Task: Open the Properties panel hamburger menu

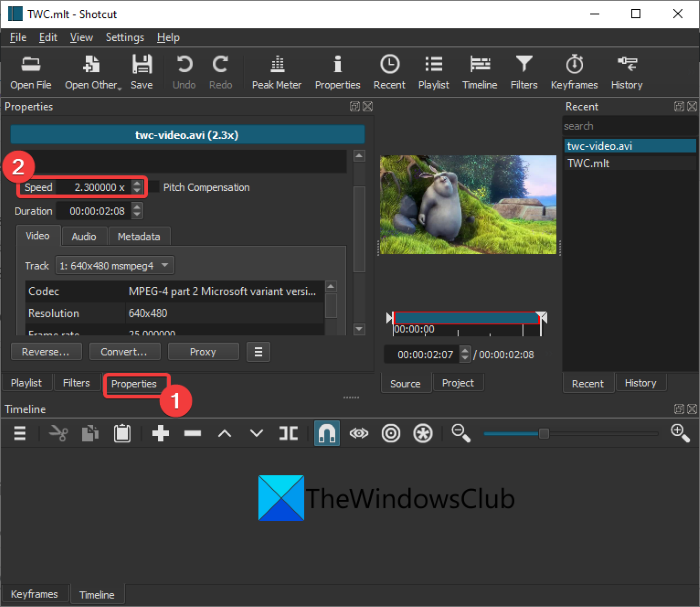Action: (x=258, y=352)
